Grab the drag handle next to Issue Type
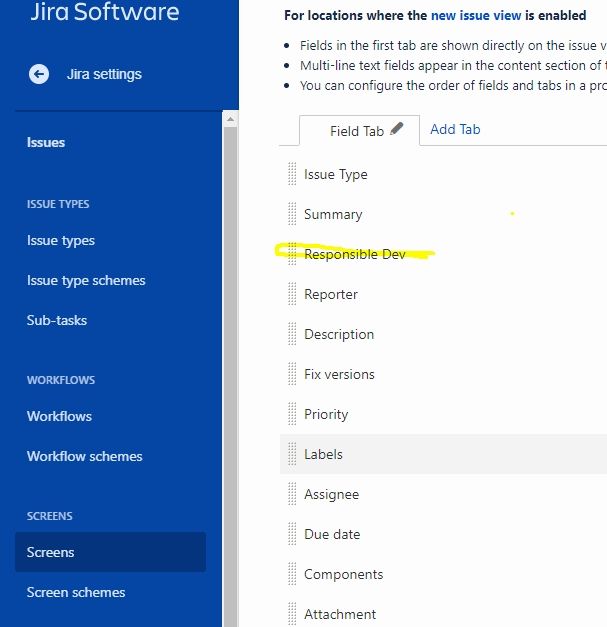607x627 pixels. [292, 174]
